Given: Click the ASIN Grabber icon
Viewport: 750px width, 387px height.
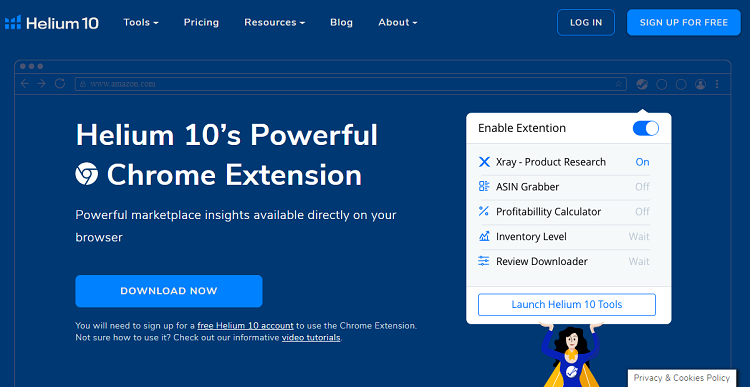Looking at the screenshot, I should (x=484, y=187).
